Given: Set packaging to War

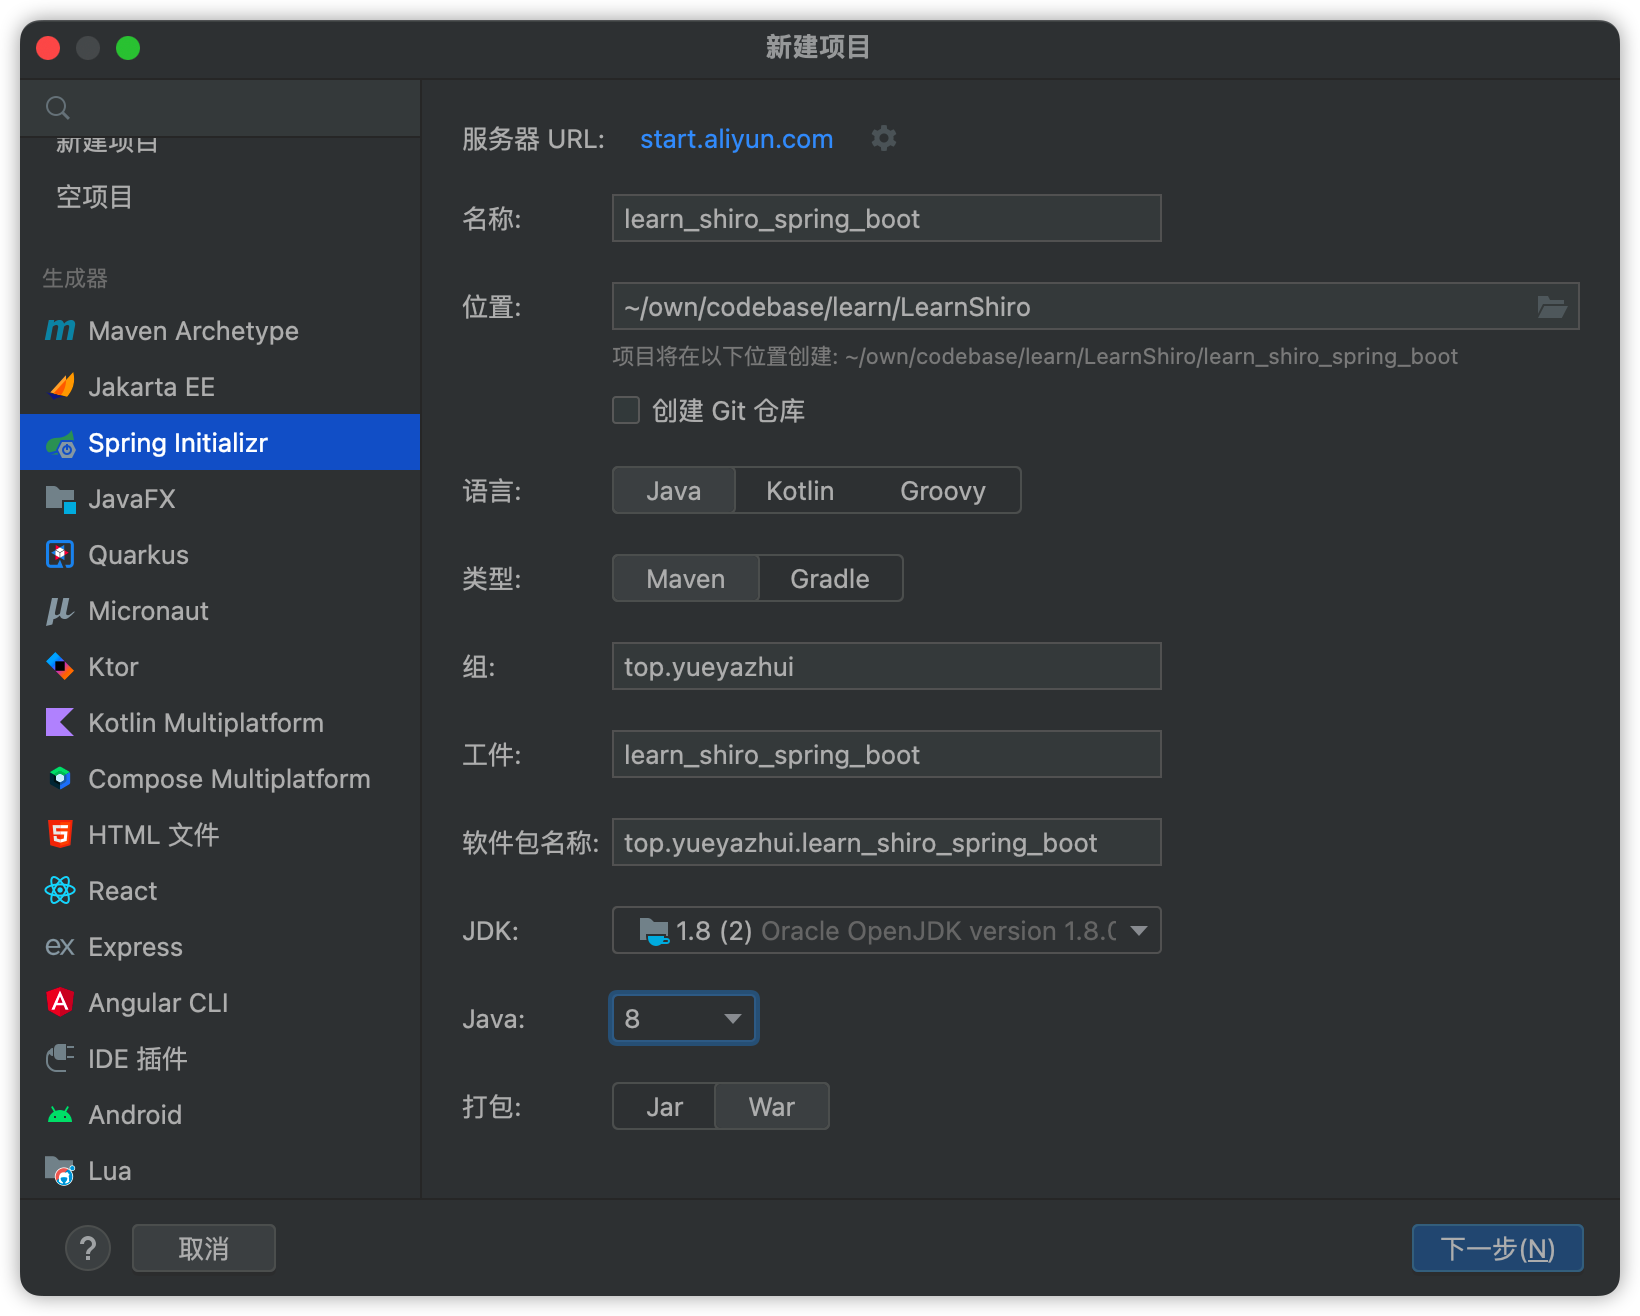Looking at the screenshot, I should pyautogui.click(x=772, y=1106).
